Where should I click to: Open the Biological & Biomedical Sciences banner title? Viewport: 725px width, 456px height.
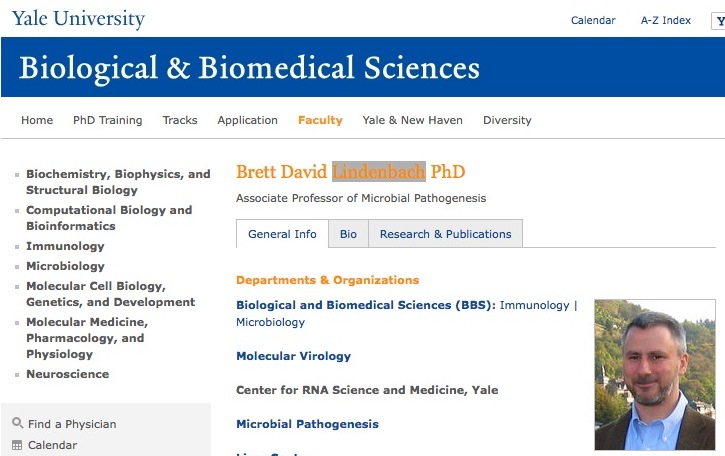[249, 68]
